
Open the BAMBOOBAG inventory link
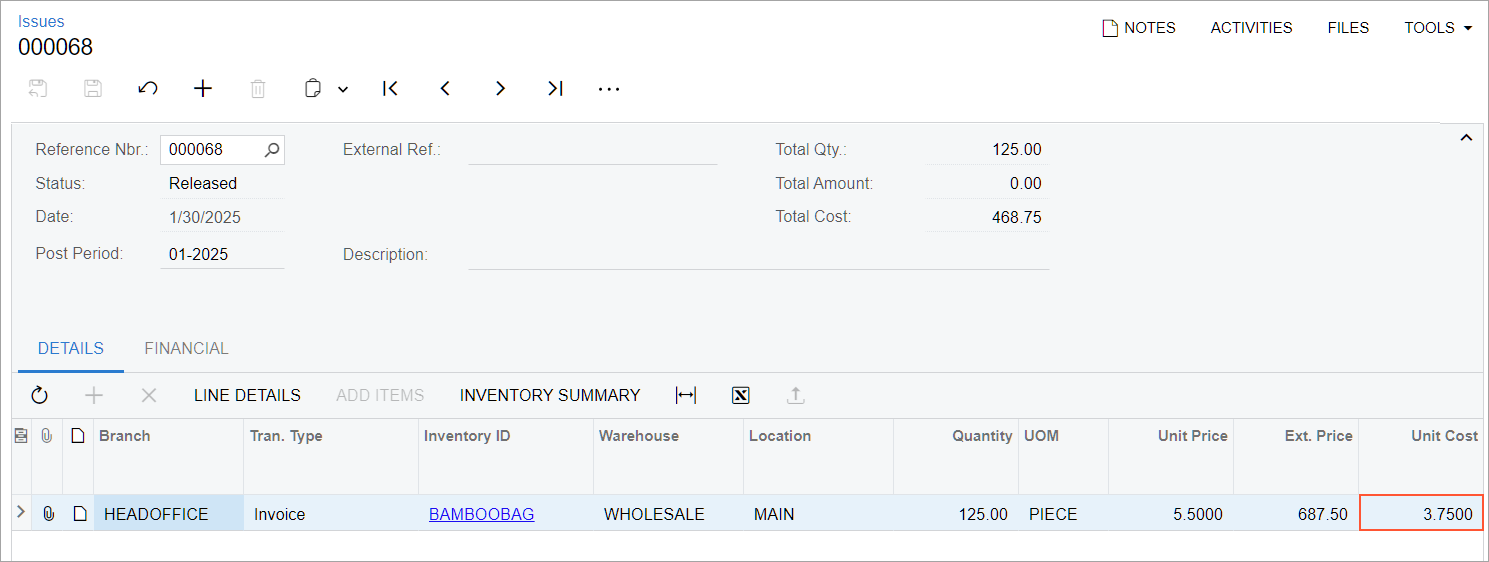(x=481, y=514)
